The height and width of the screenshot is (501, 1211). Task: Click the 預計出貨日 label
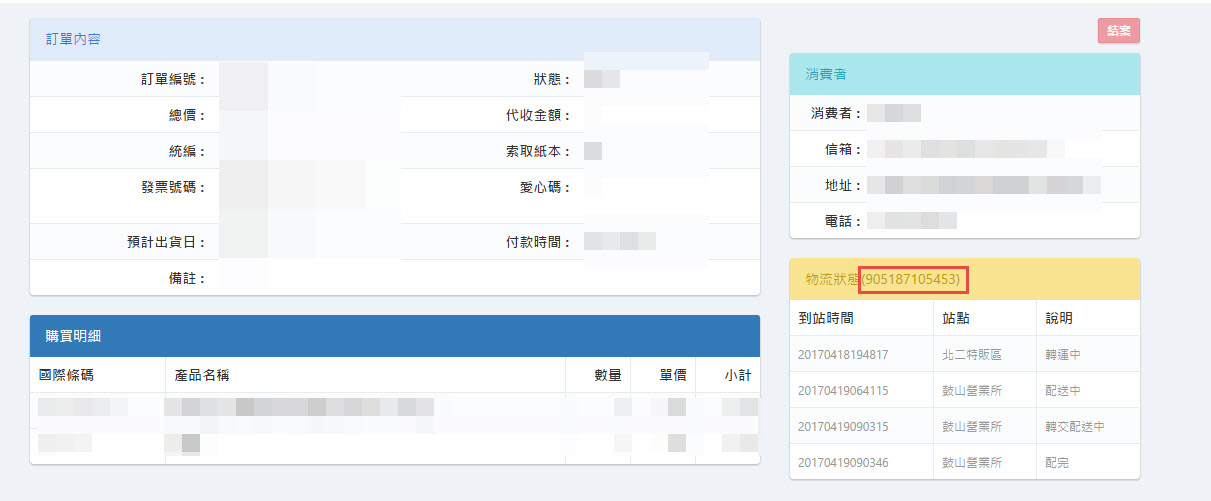(166, 242)
